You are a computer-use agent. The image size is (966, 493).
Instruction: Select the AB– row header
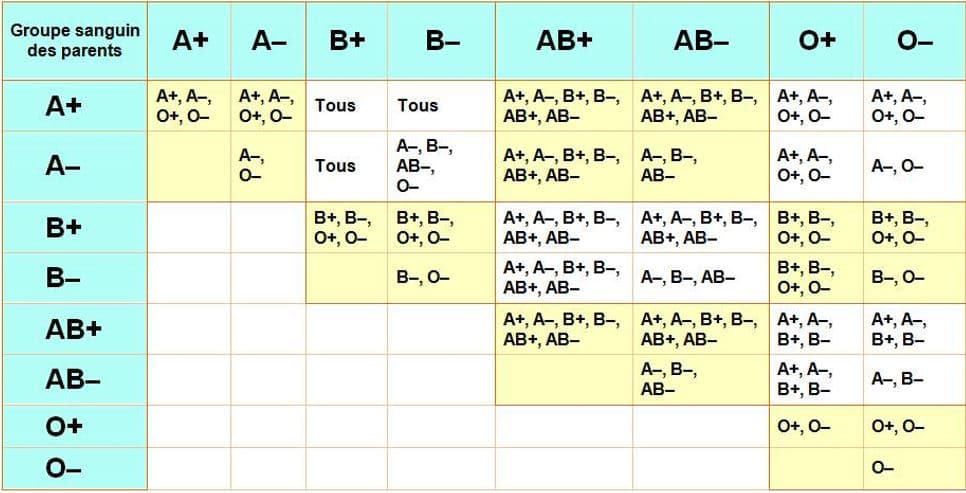[x=74, y=379]
